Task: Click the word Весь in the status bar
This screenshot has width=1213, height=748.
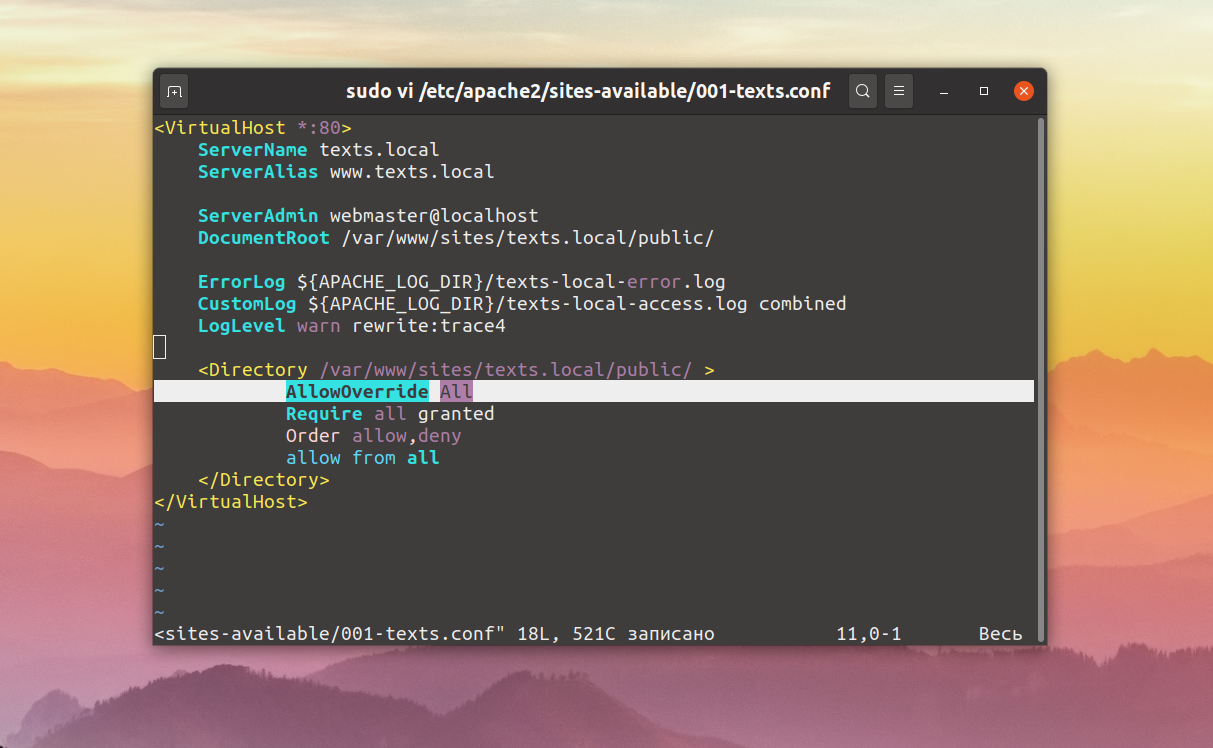Action: coord(1000,633)
